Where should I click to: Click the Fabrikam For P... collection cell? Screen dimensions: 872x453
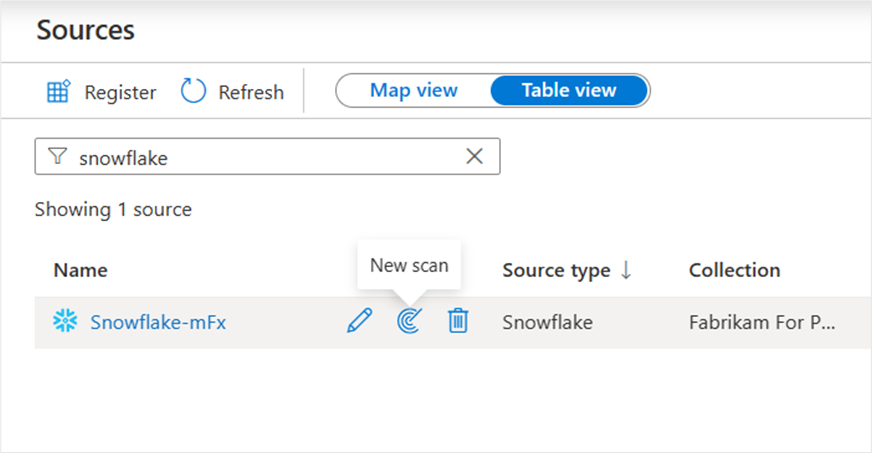(x=761, y=322)
